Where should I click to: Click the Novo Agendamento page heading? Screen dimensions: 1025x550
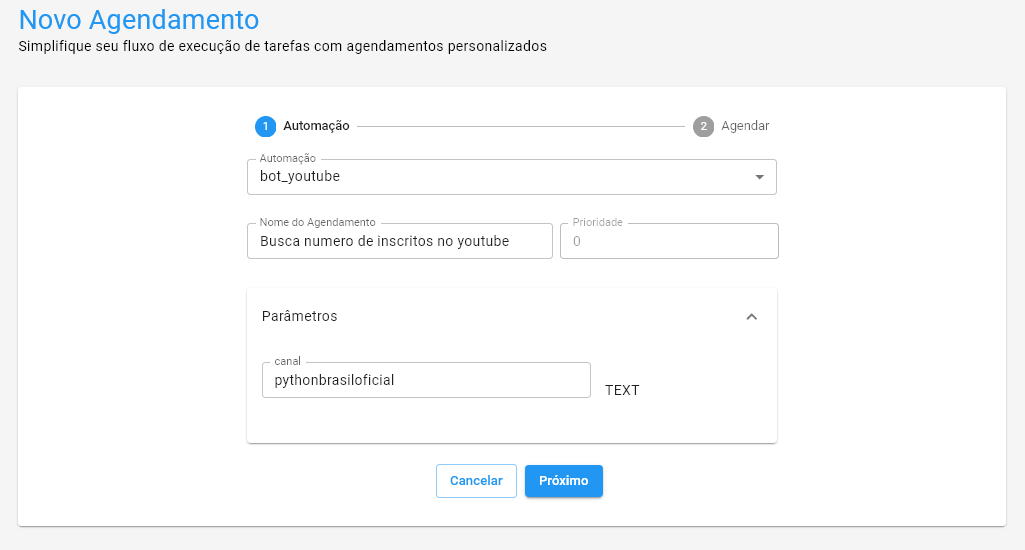(x=139, y=19)
